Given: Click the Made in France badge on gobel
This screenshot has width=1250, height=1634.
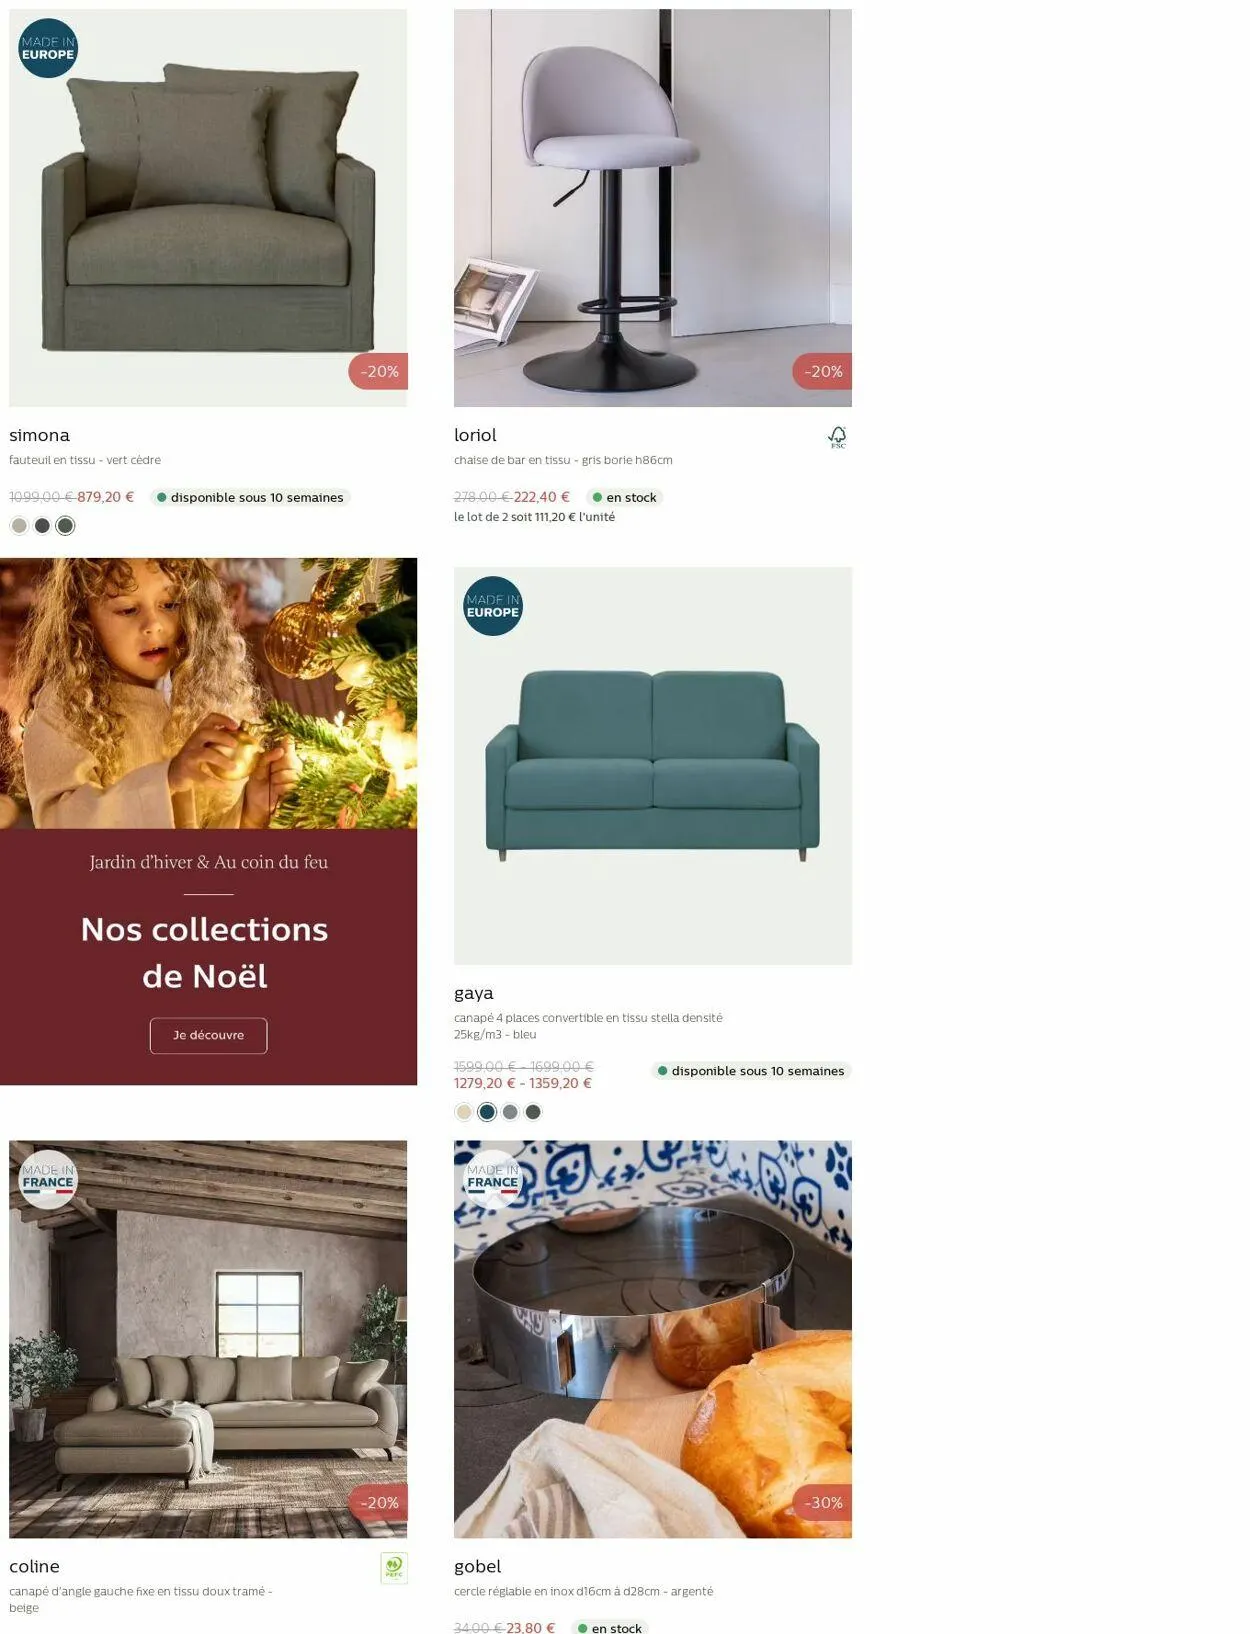Looking at the screenshot, I should tap(493, 1179).
